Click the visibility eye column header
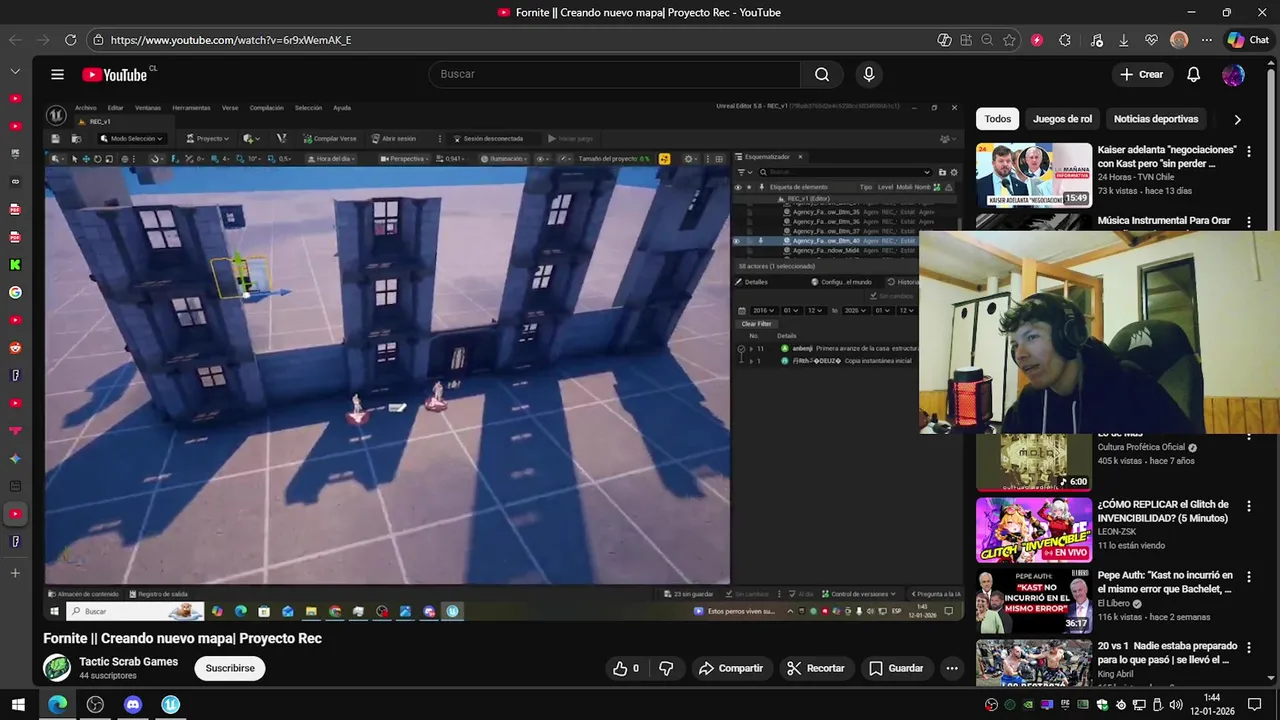The width and height of the screenshot is (1280, 720). coord(738,187)
